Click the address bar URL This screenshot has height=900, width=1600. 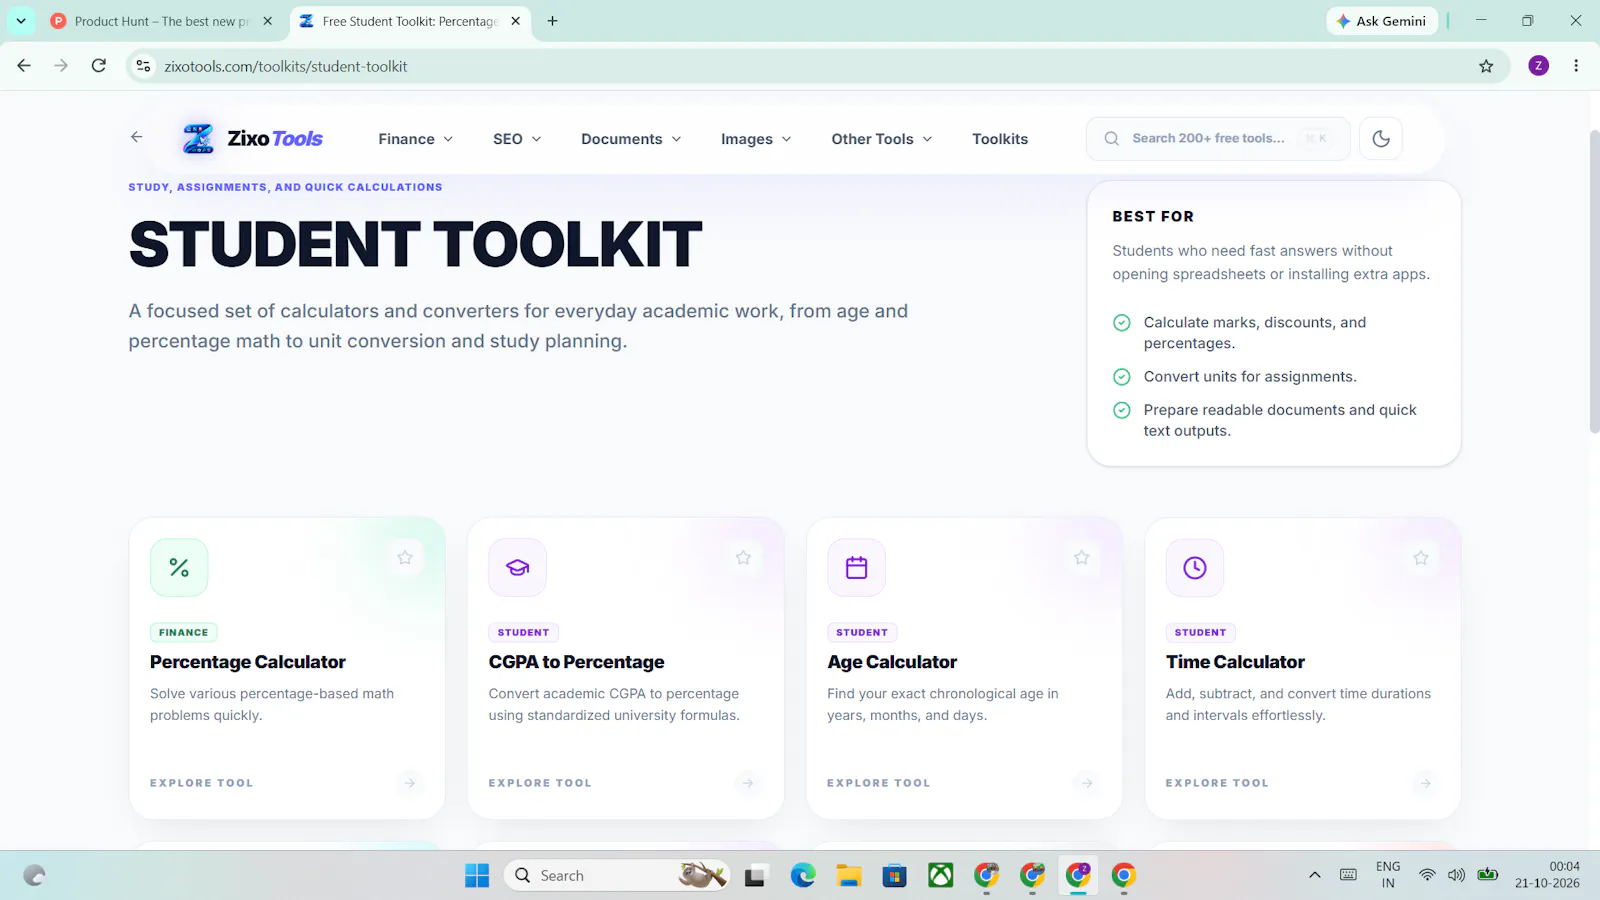(x=286, y=66)
